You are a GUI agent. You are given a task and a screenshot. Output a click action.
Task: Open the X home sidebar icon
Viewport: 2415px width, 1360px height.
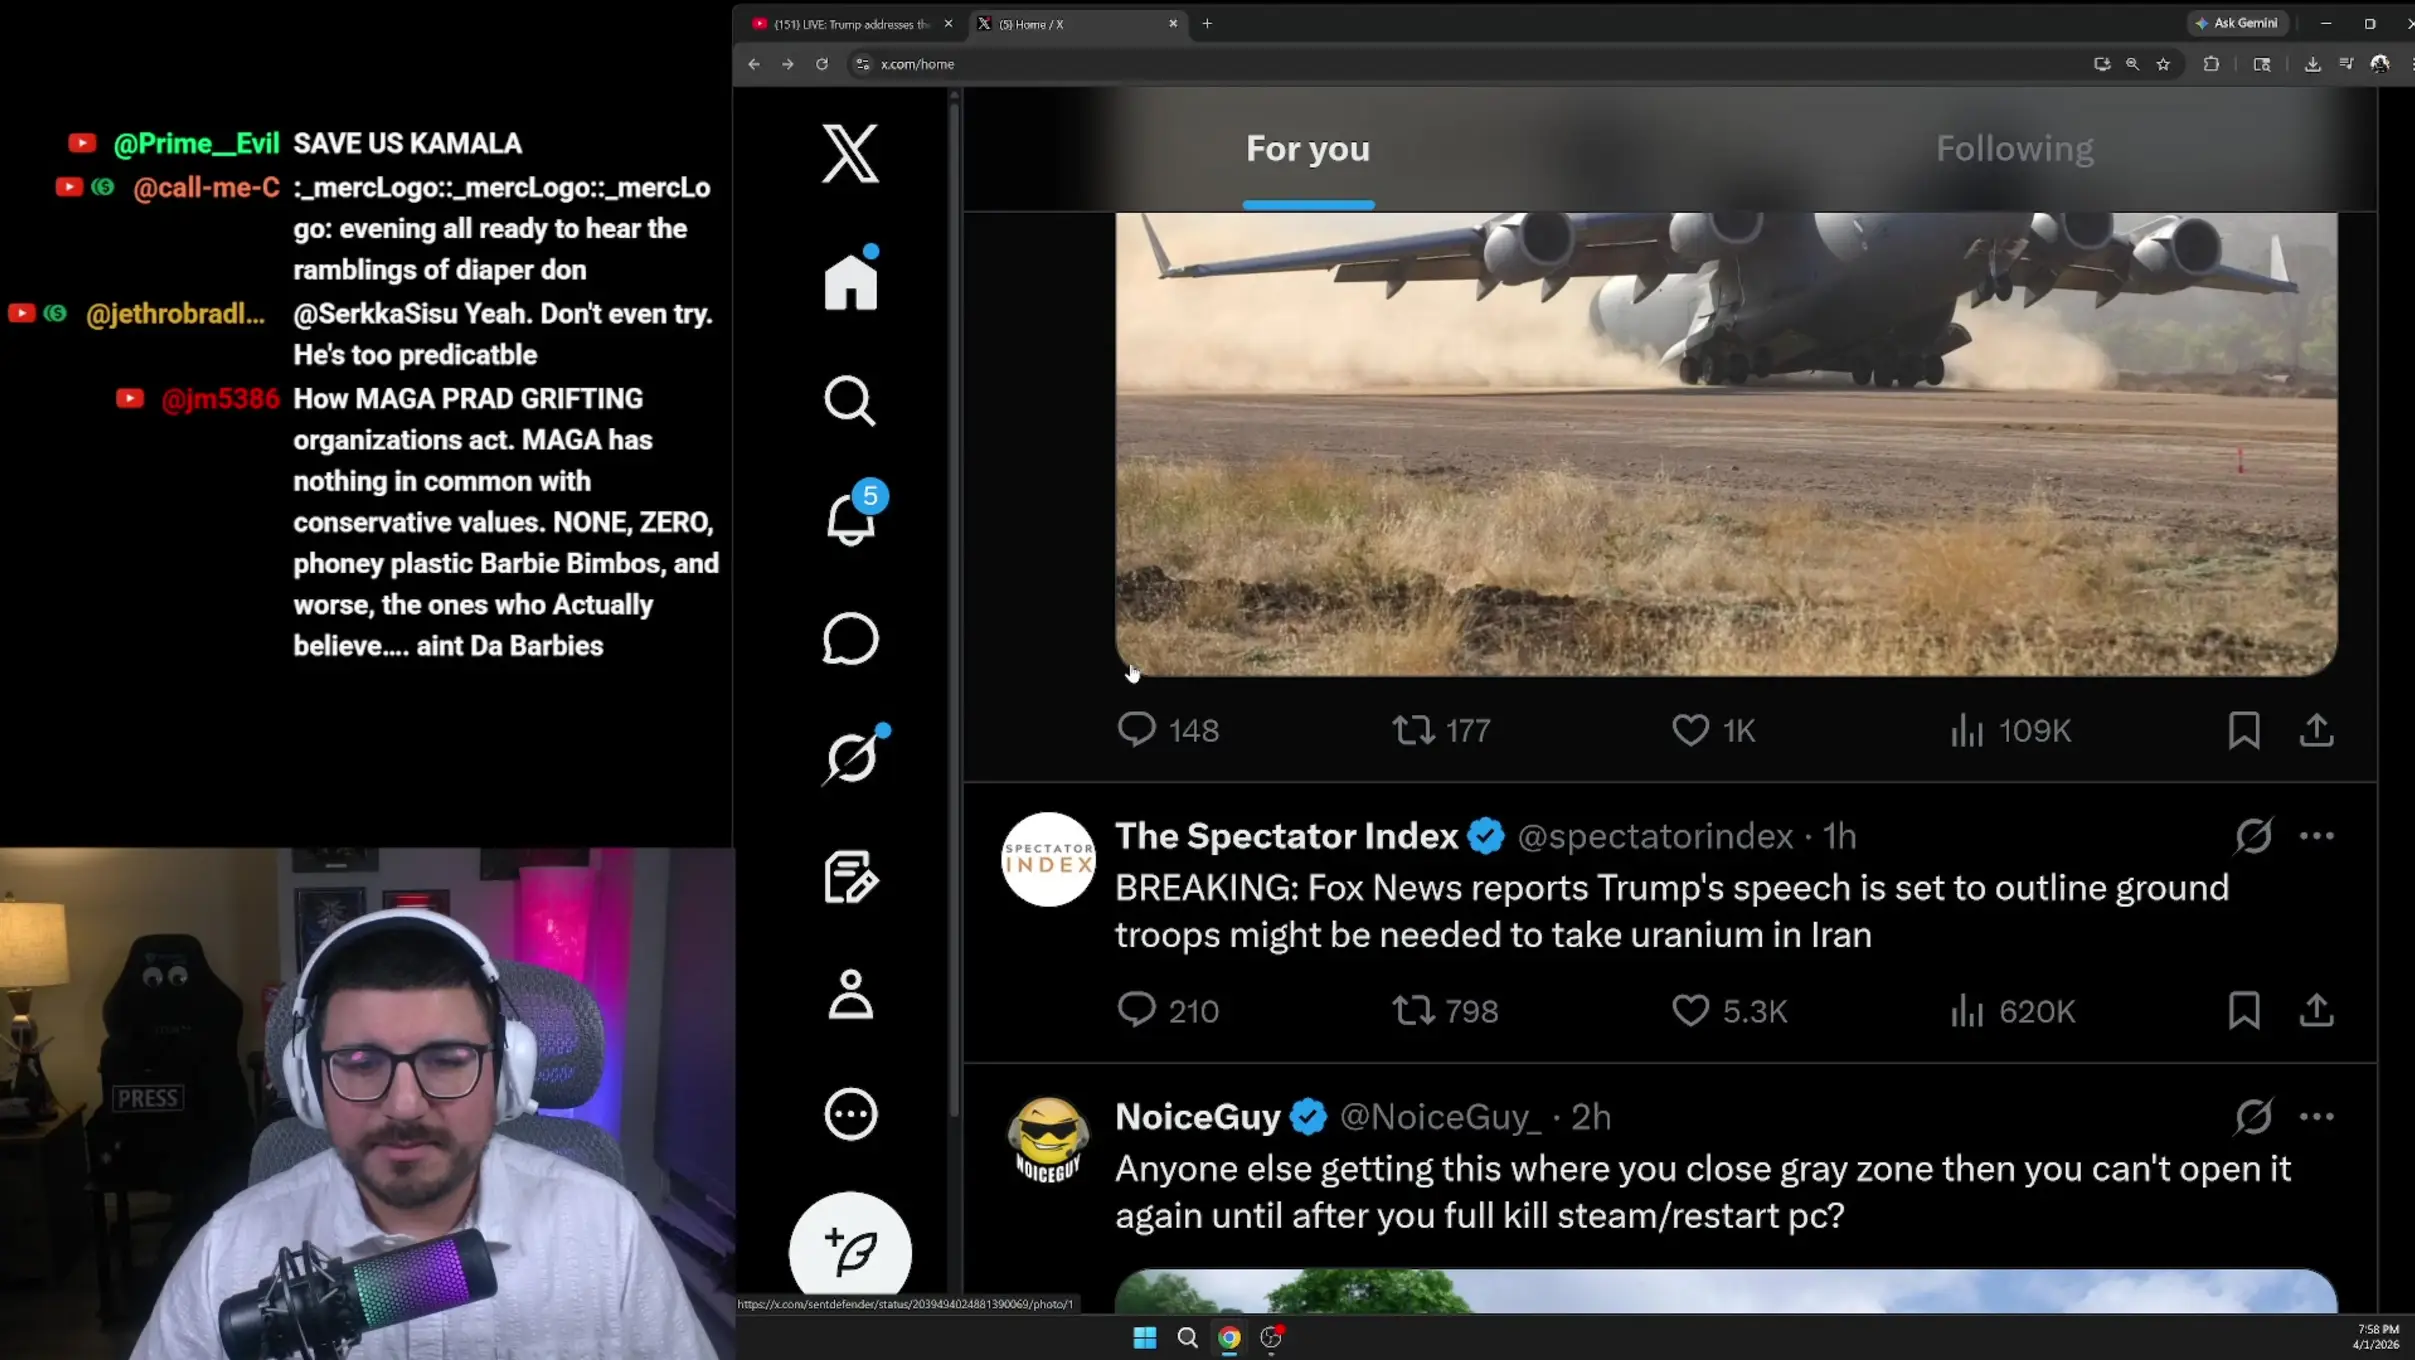coord(850,282)
